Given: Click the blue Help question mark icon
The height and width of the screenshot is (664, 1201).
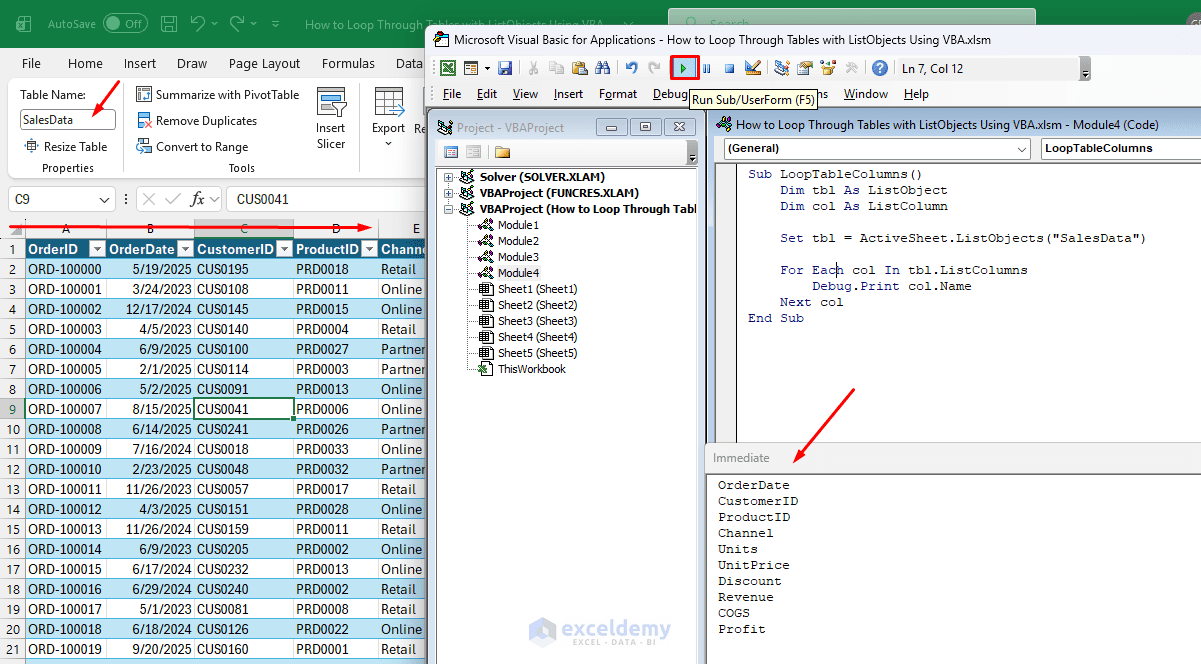Looking at the screenshot, I should point(880,68).
